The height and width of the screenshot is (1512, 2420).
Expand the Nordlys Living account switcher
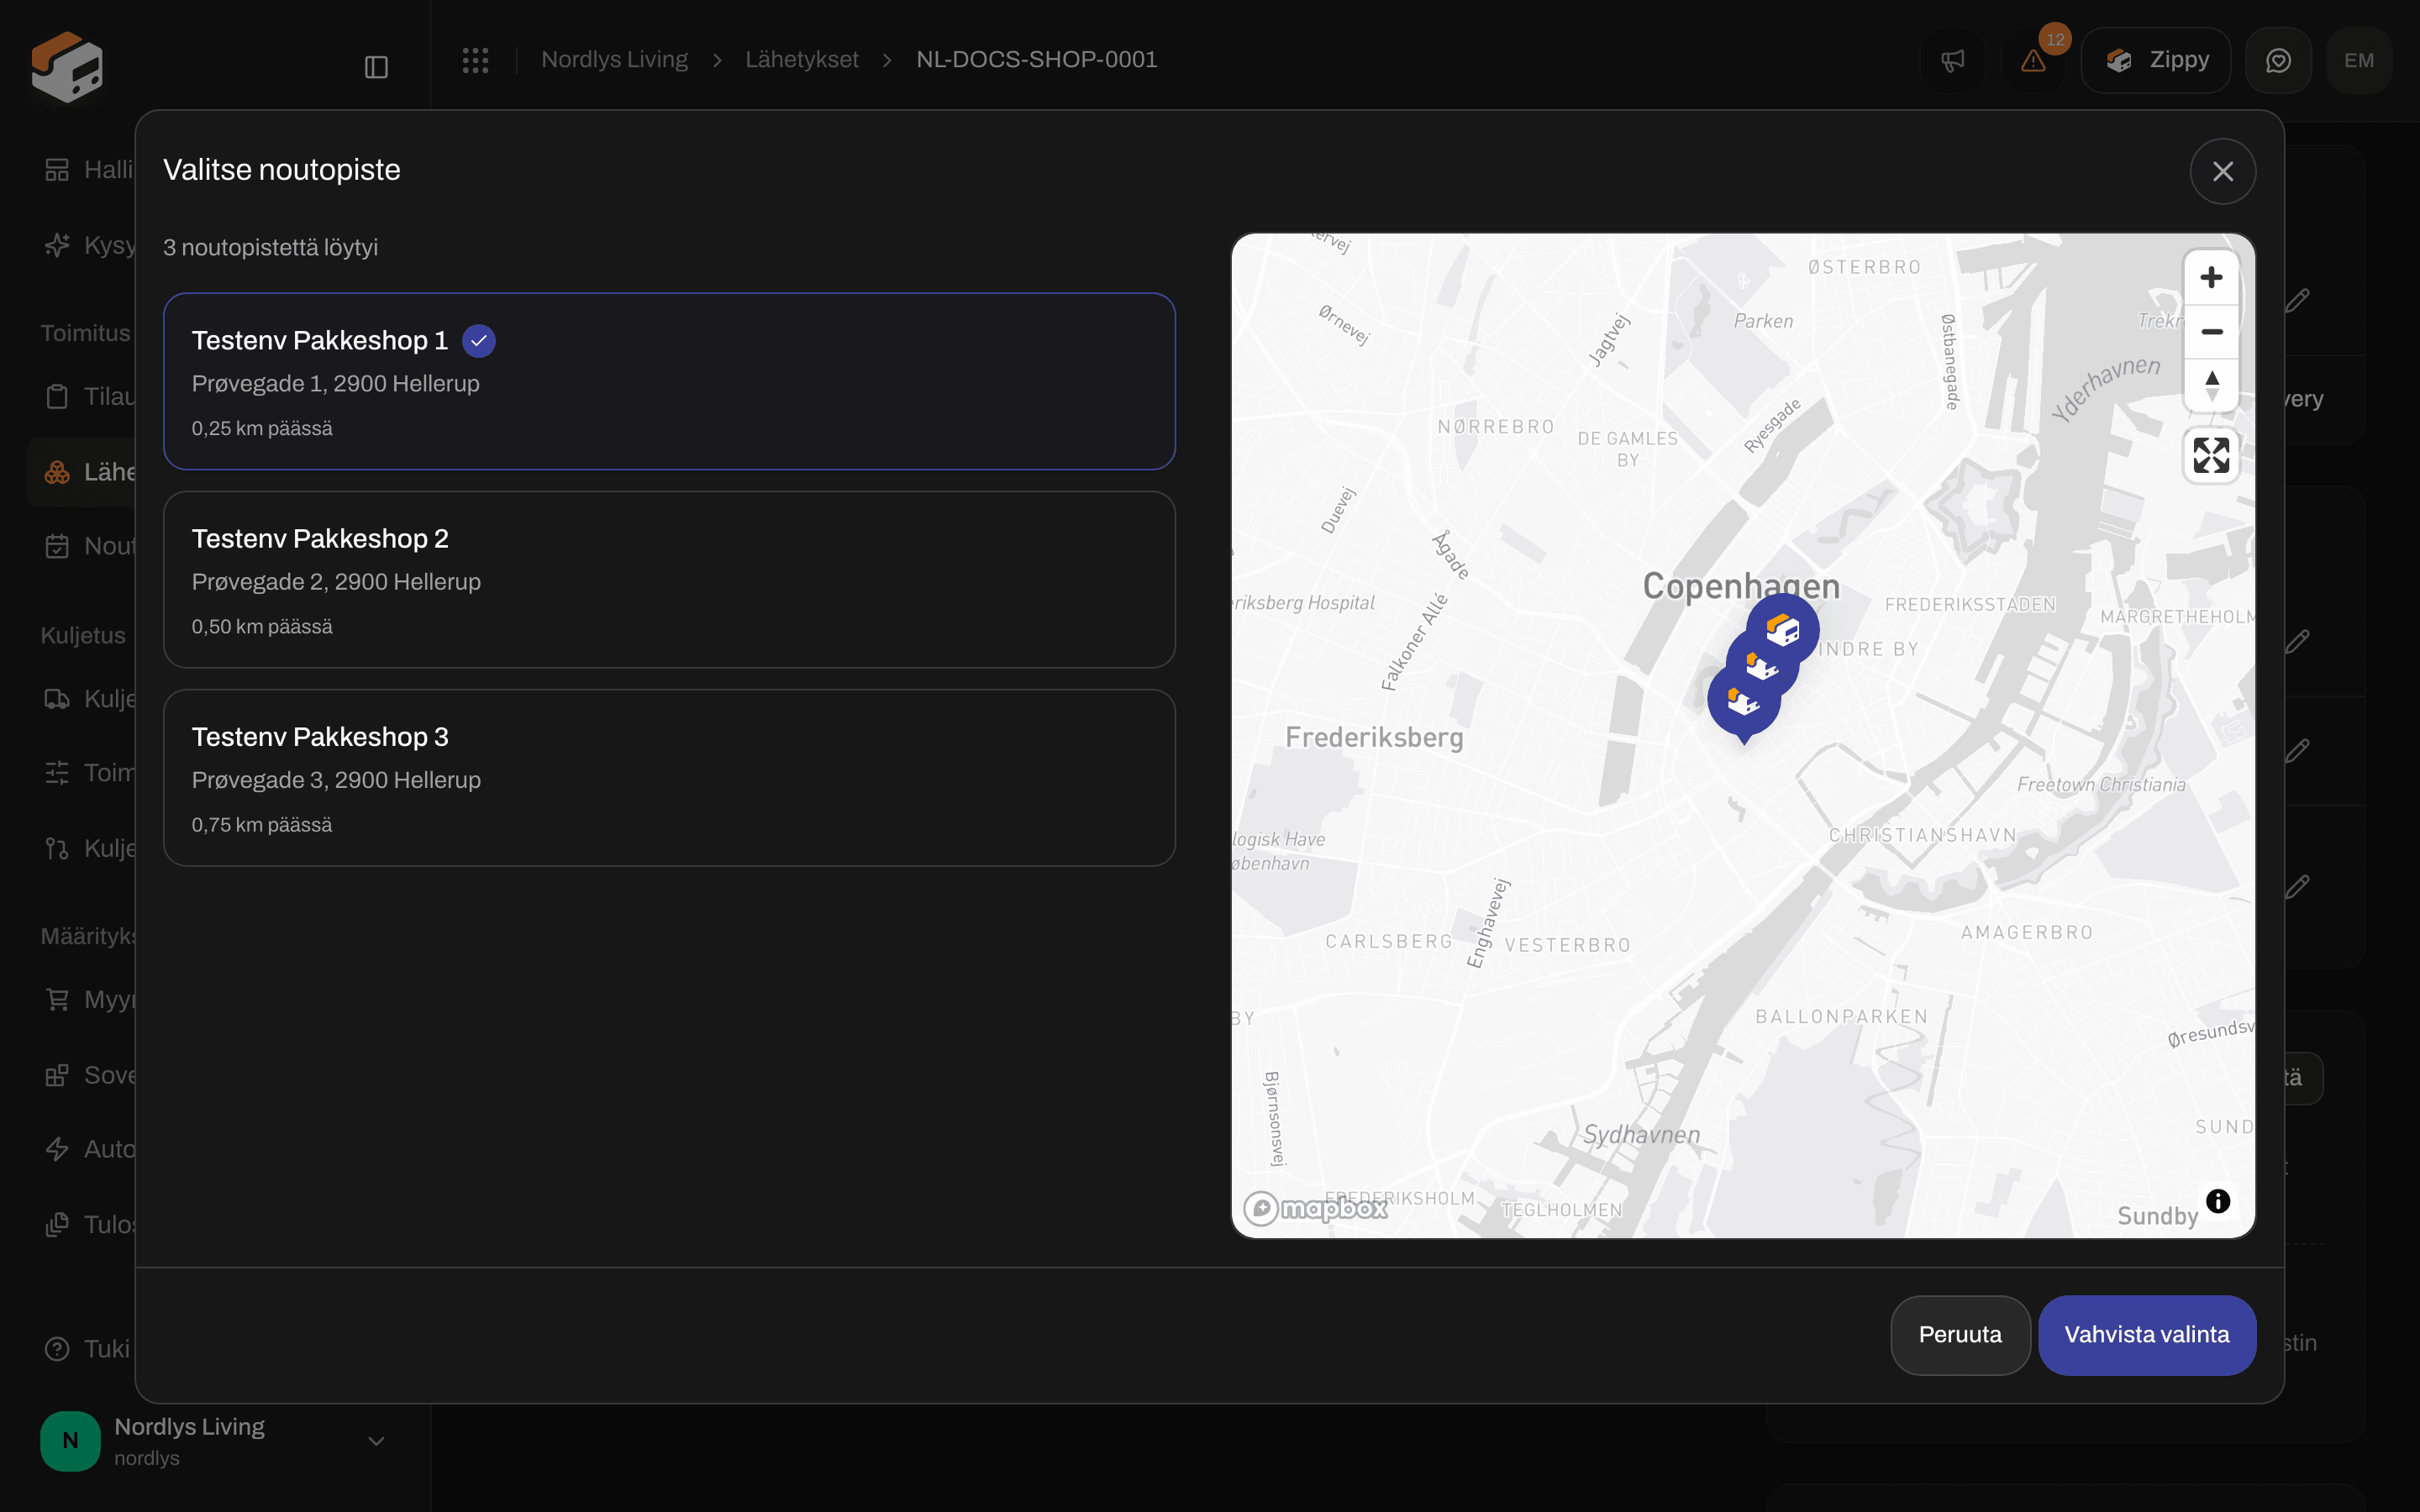pos(376,1441)
